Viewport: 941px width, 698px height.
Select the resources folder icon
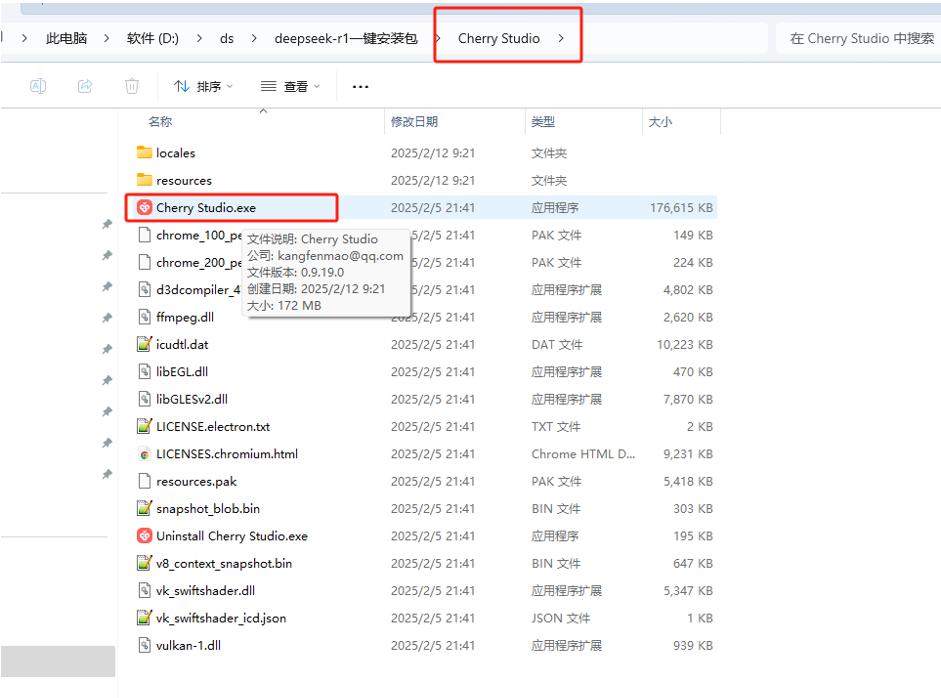[144, 180]
